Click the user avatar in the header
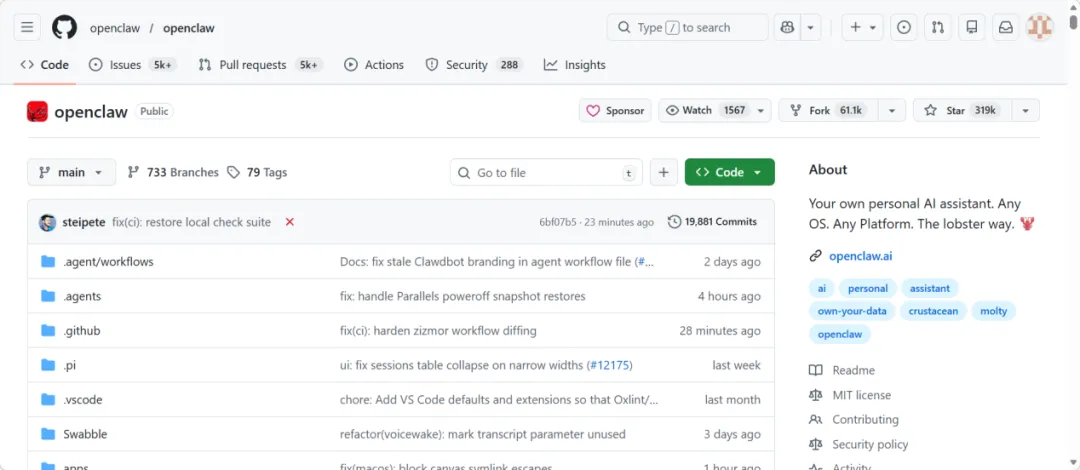The width and height of the screenshot is (1080, 470). (1040, 27)
